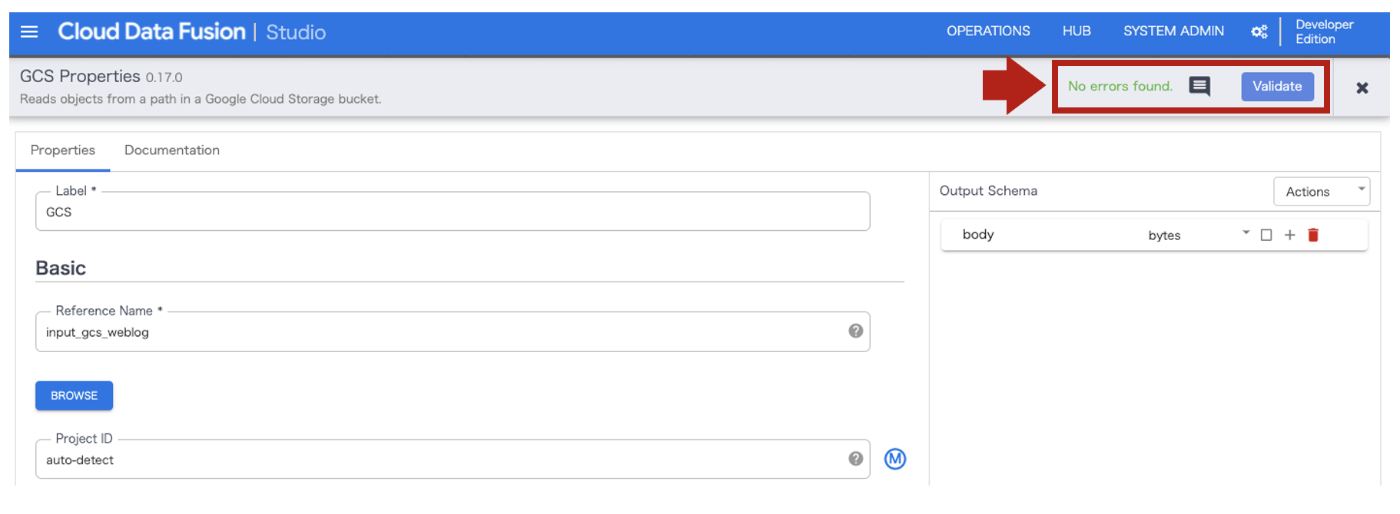Open the hamburger navigation menu
The width and height of the screenshot is (1400, 514).
pos(29,32)
